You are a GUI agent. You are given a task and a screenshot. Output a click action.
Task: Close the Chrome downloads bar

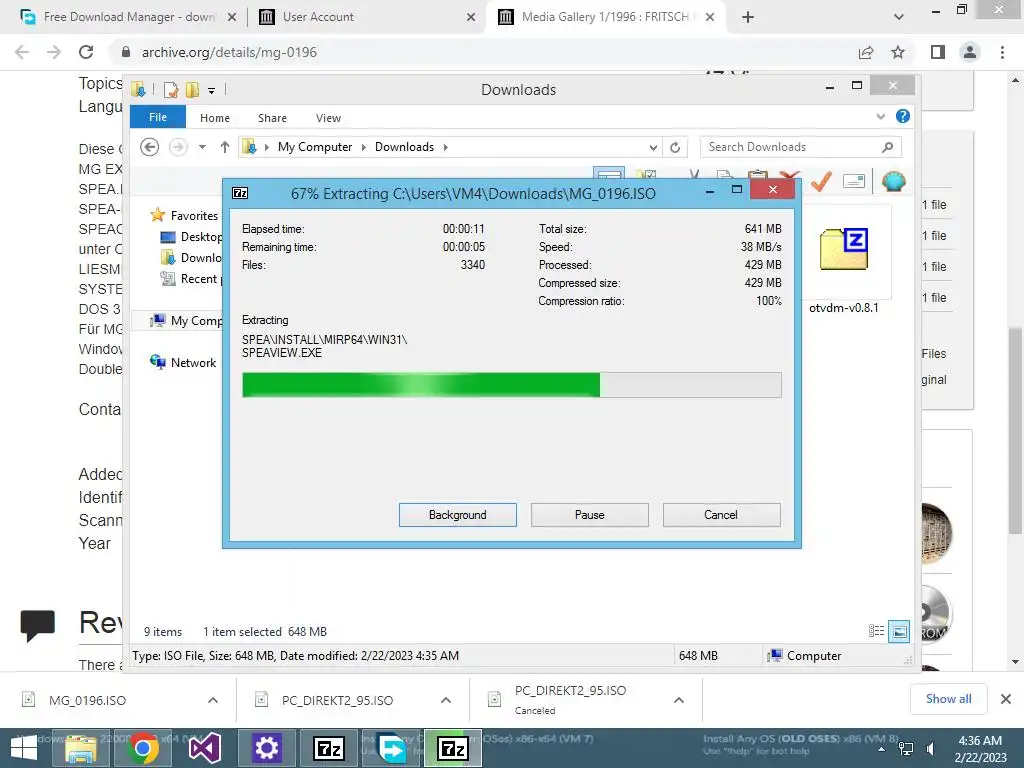pos(1006,699)
